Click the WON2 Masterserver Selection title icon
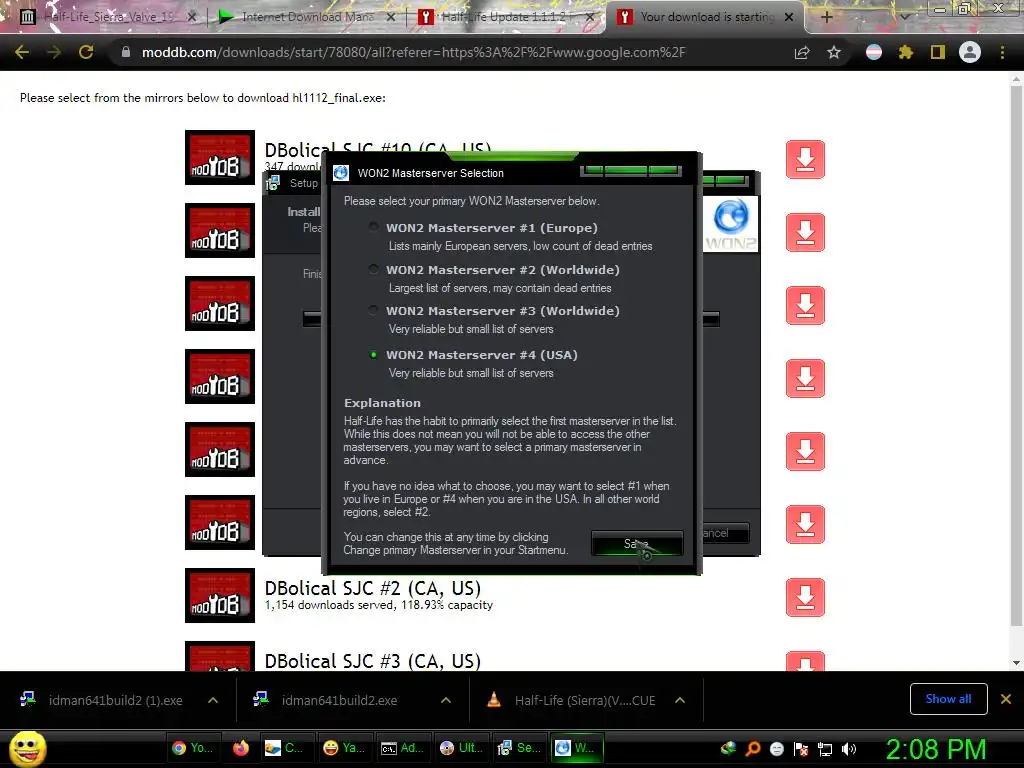The height and width of the screenshot is (768, 1024). (x=341, y=173)
